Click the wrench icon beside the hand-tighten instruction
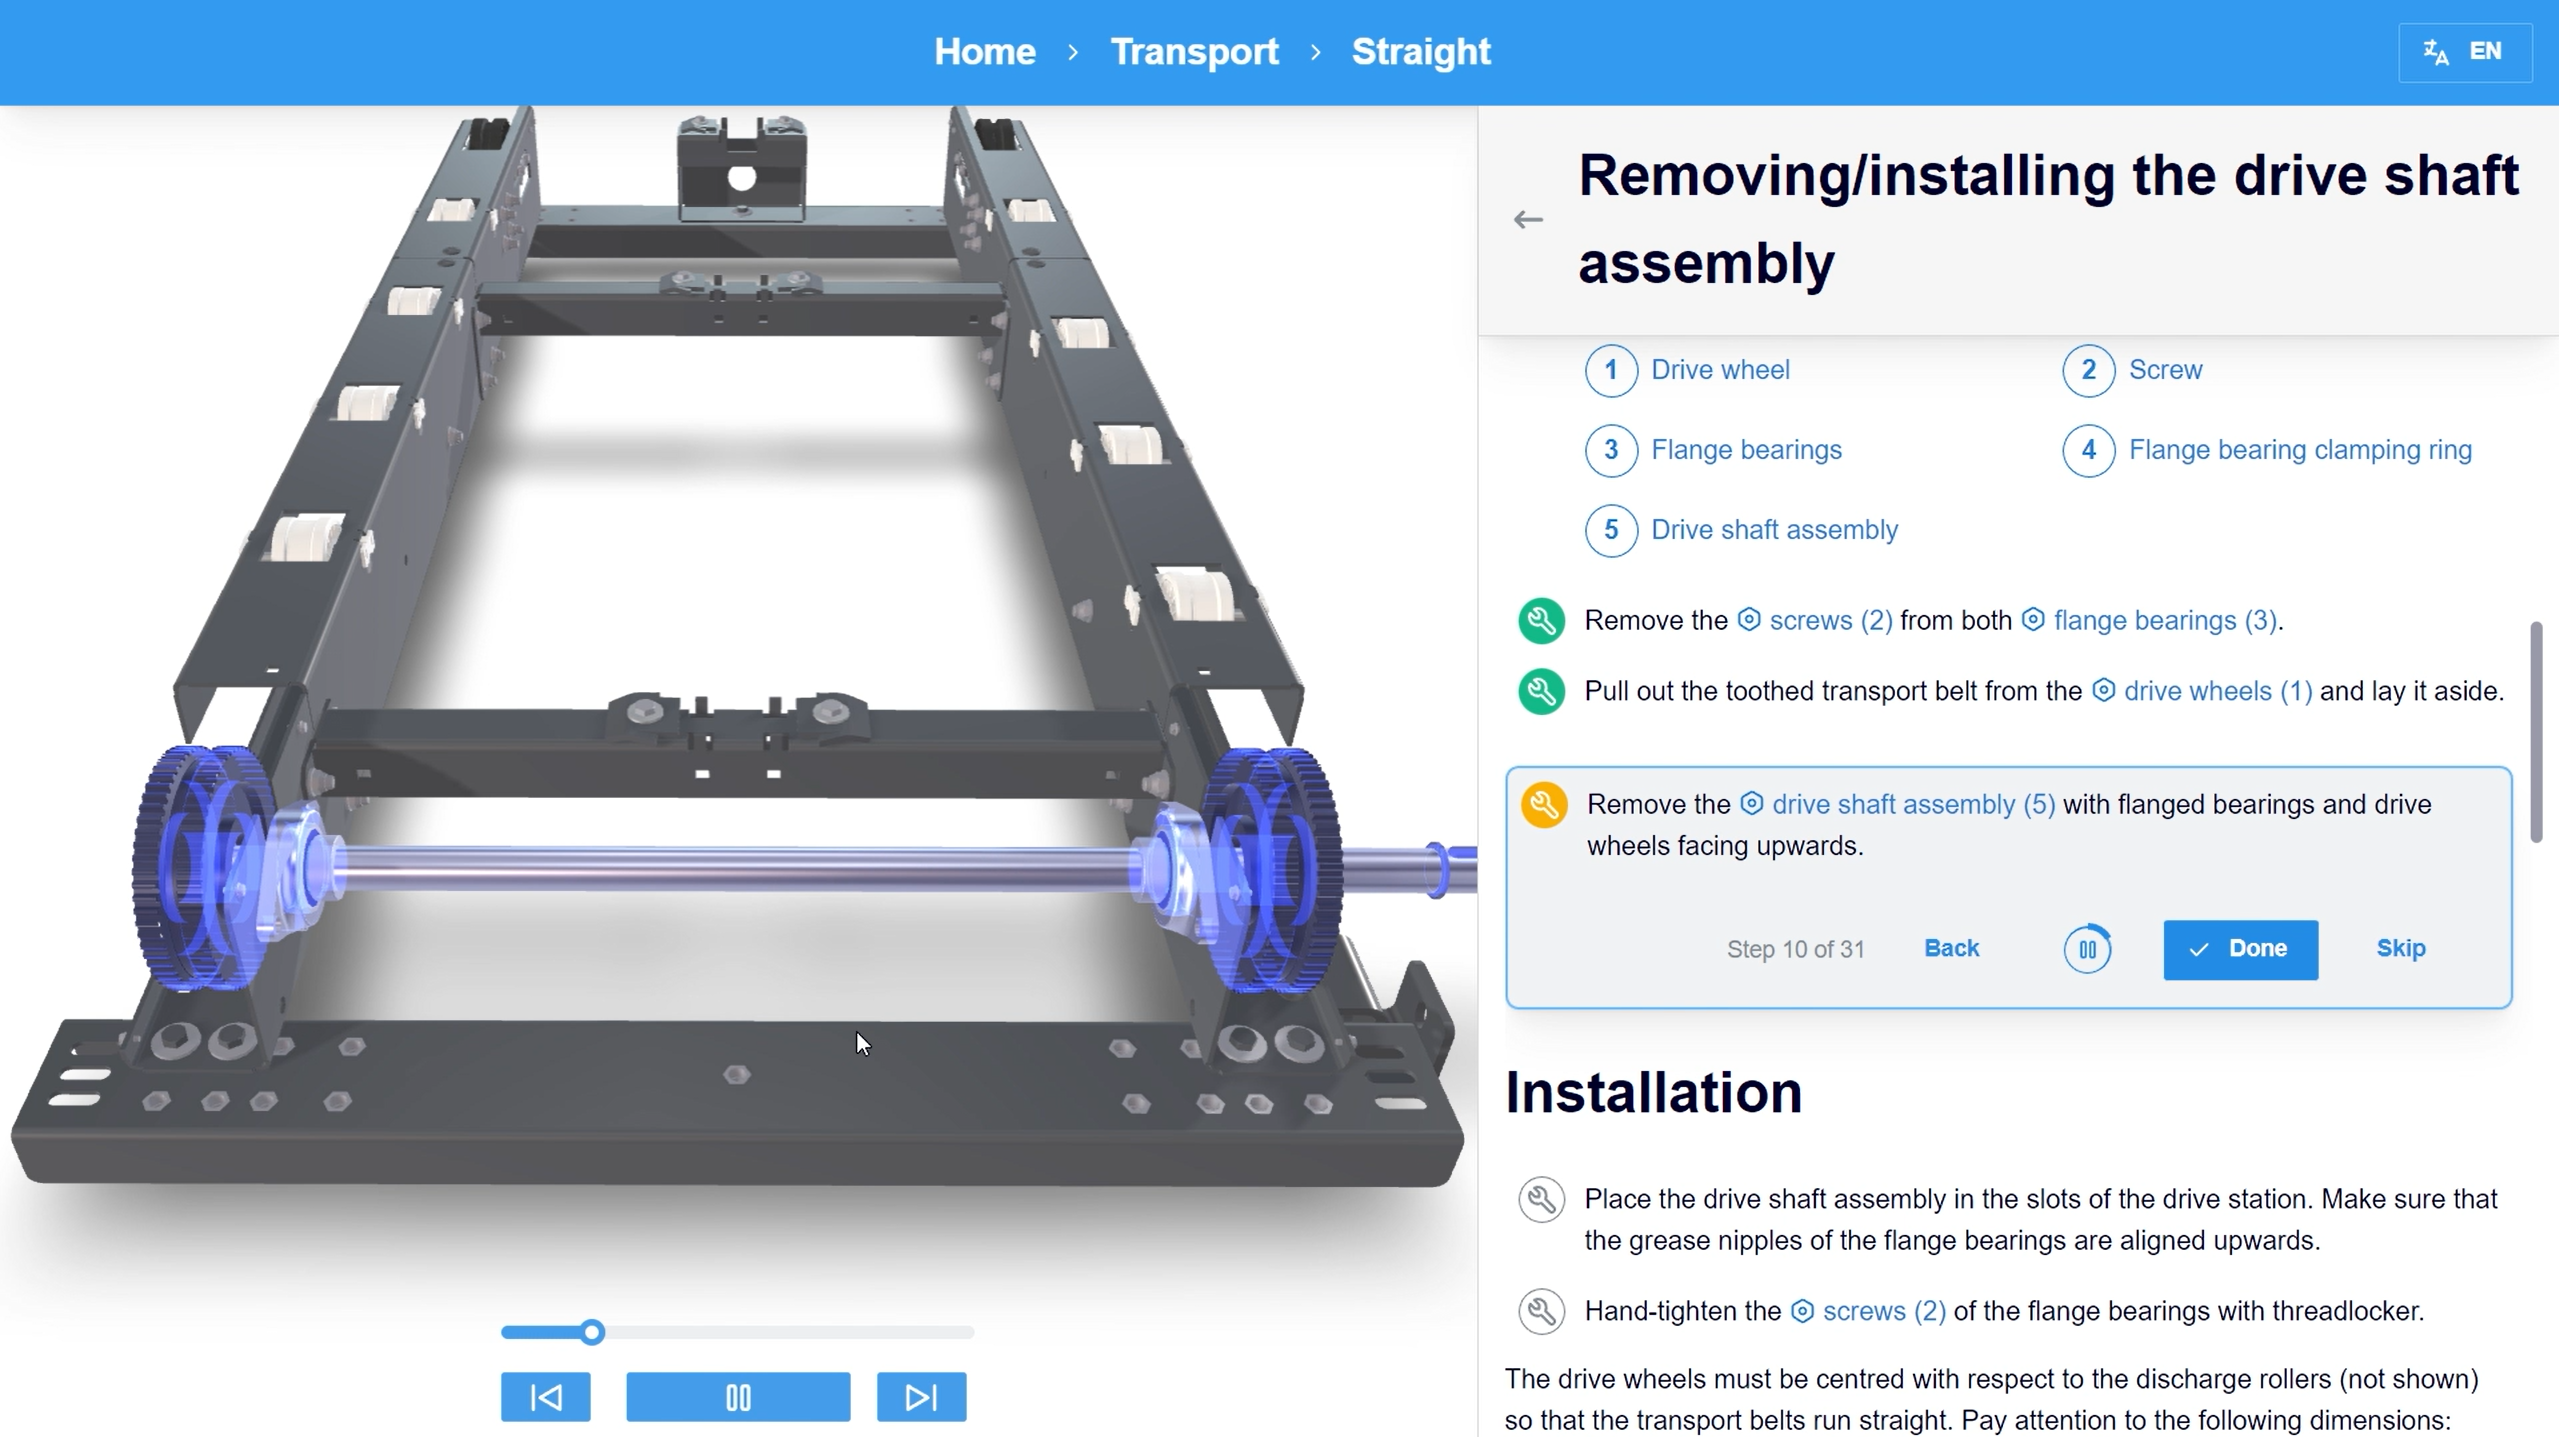This screenshot has height=1437, width=2559. (1540, 1311)
